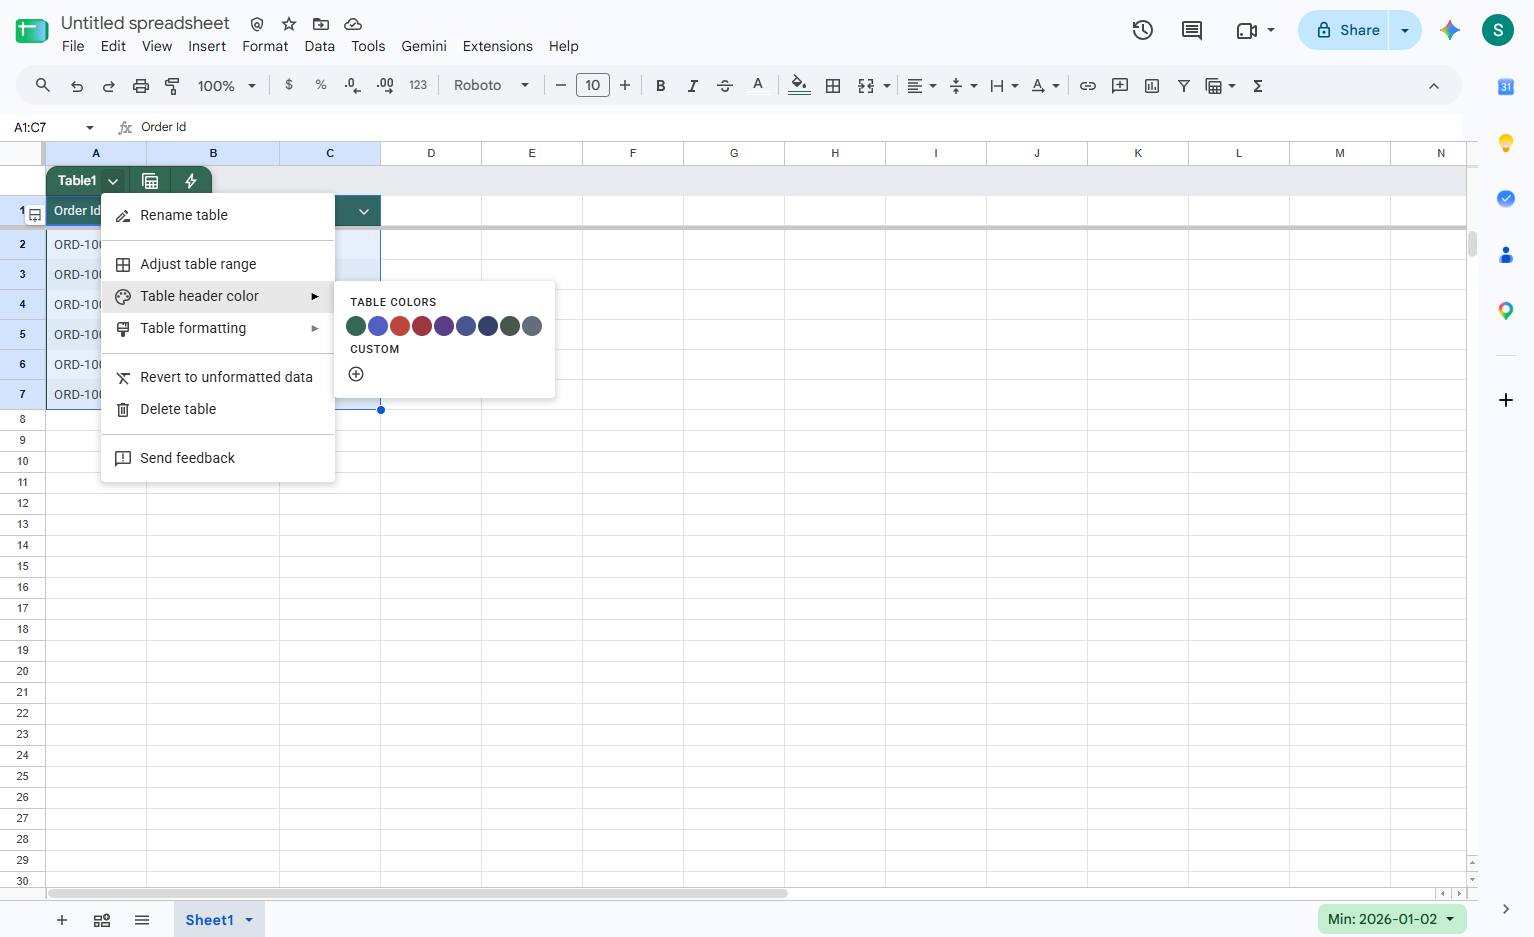
Task: Expand the Table formatting submenu
Action: pyautogui.click(x=218, y=328)
